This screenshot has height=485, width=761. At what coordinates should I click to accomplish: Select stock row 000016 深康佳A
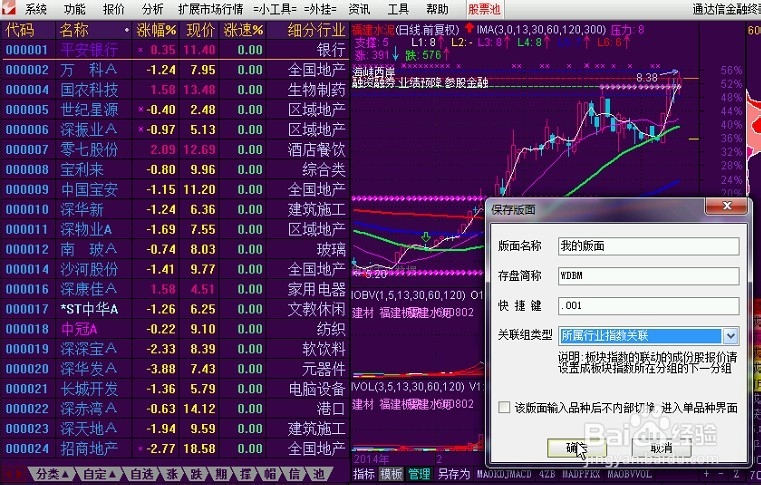point(175,289)
